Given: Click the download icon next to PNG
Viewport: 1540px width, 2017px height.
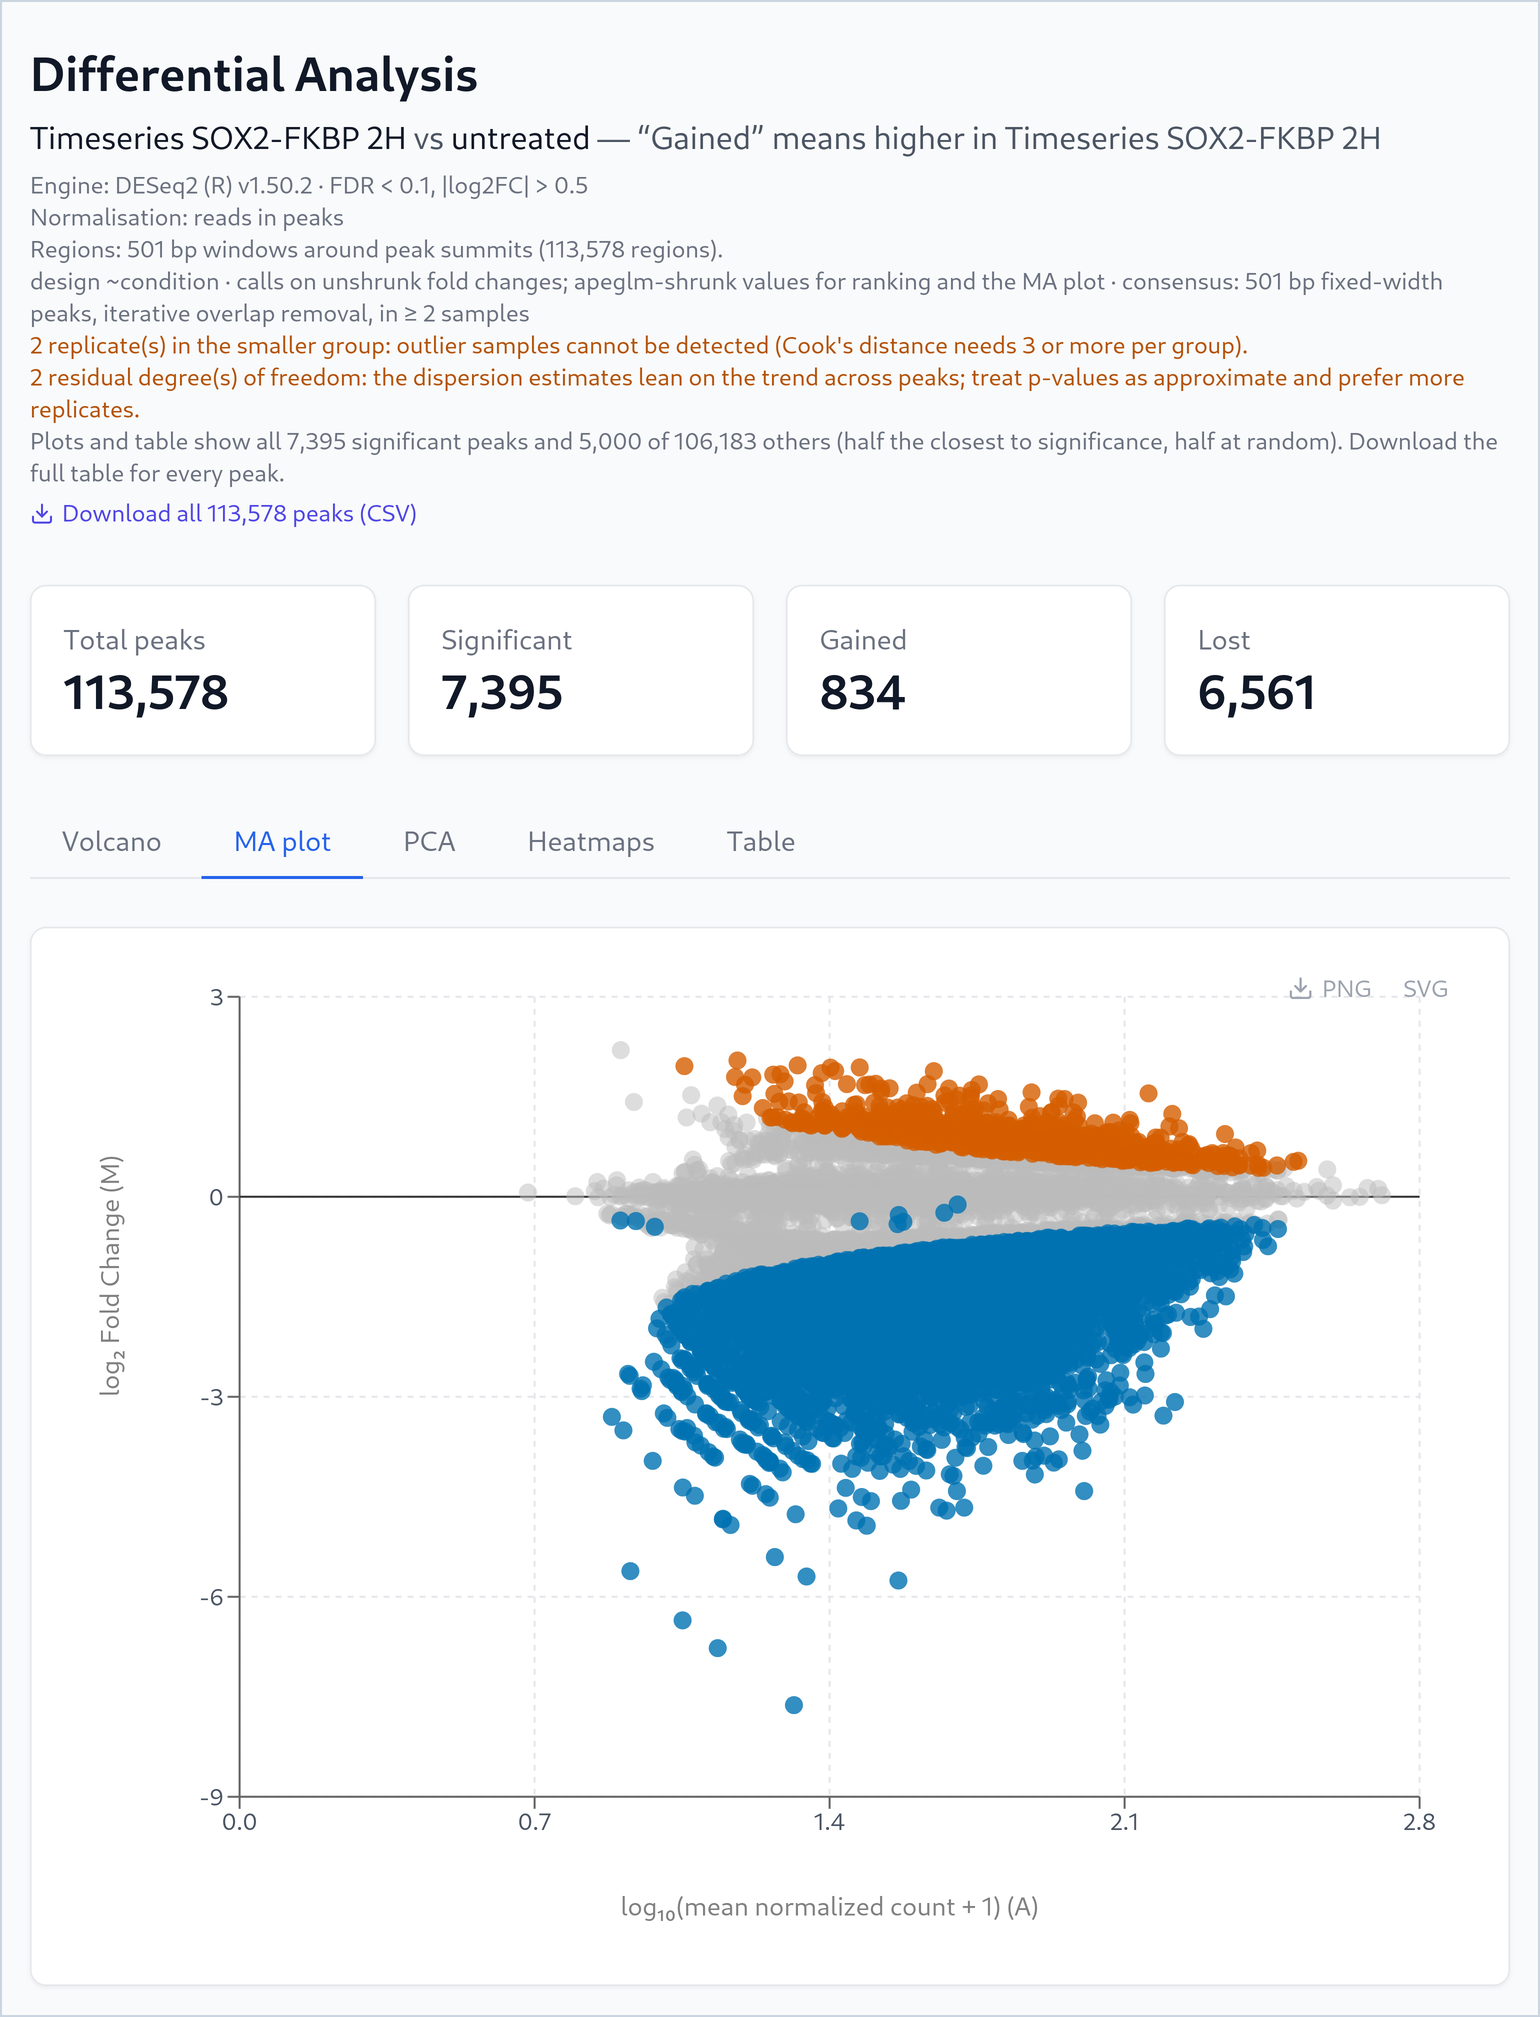Looking at the screenshot, I should pyautogui.click(x=1300, y=989).
